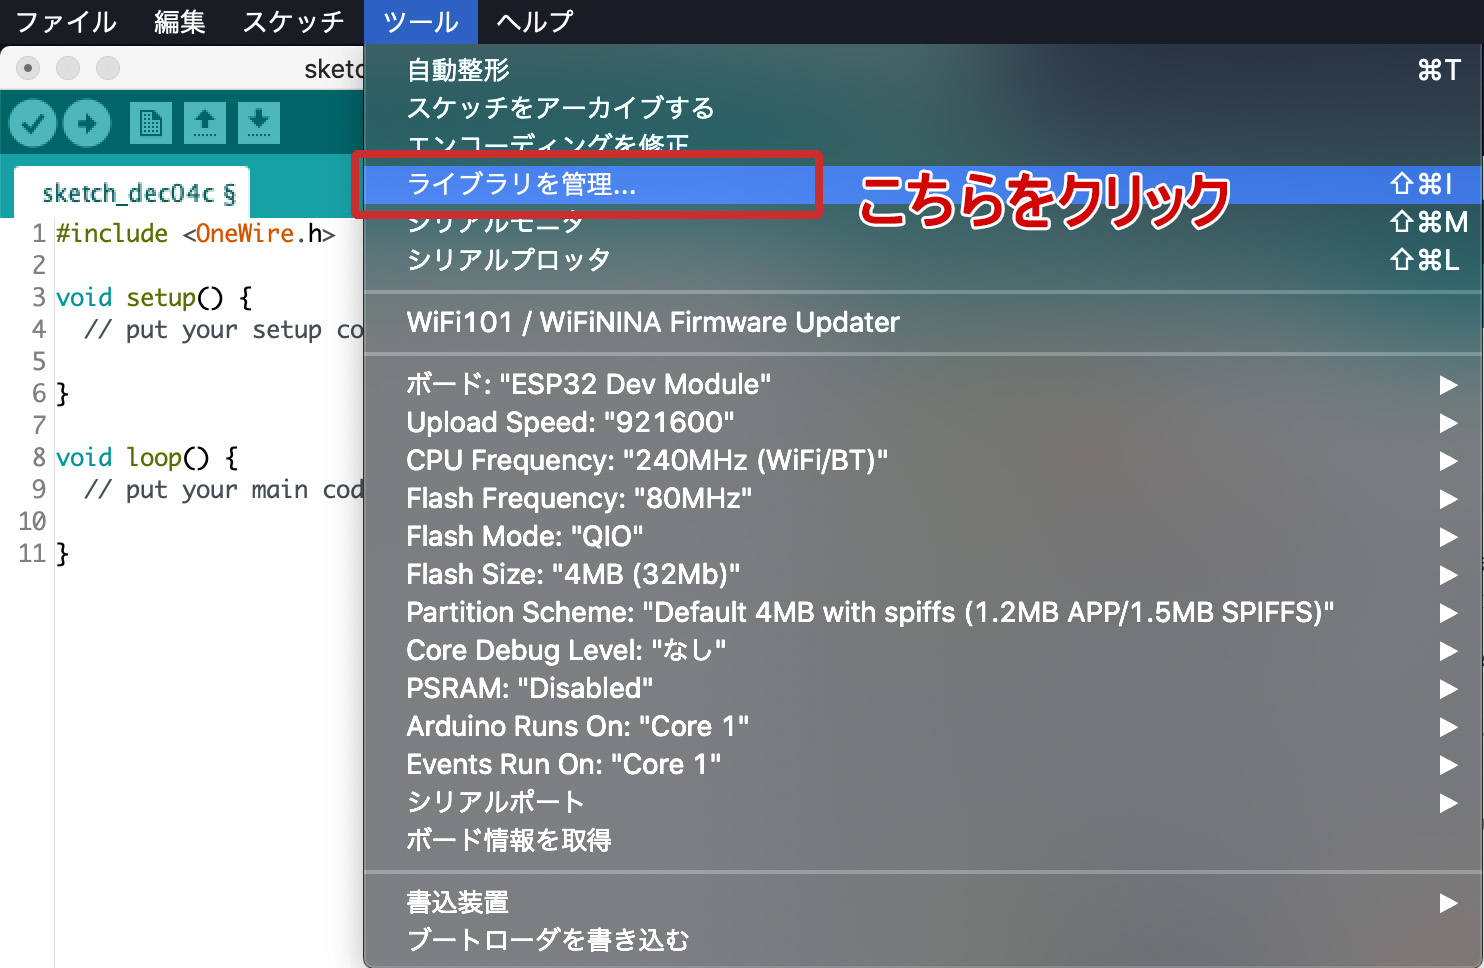The width and height of the screenshot is (1484, 968).
Task: Click ブートローダを書き込む menu item
Action: pyautogui.click(x=547, y=940)
